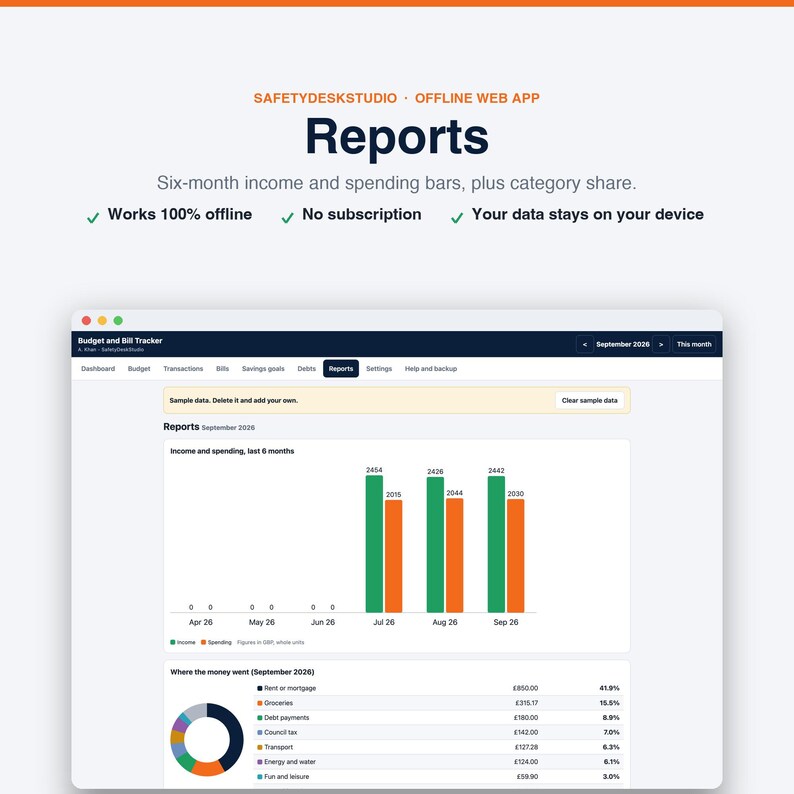Click the Clear sample data button
Screen dimensions: 794x794
tap(589, 401)
